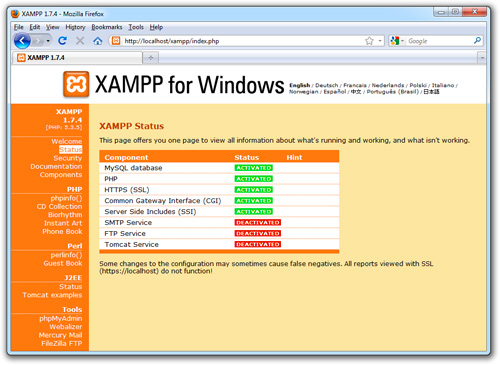The width and height of the screenshot is (500, 365).
Task: Click the search magnifier icon
Action: coord(477,41)
